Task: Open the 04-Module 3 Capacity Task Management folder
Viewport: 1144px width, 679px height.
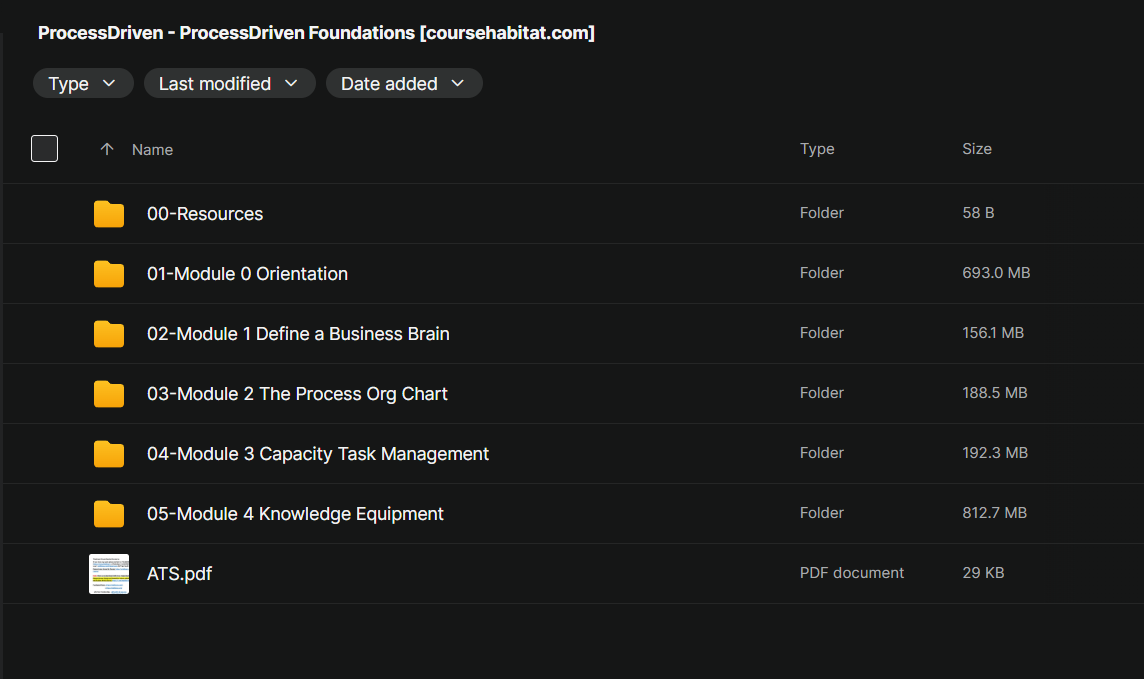Action: [x=318, y=454]
